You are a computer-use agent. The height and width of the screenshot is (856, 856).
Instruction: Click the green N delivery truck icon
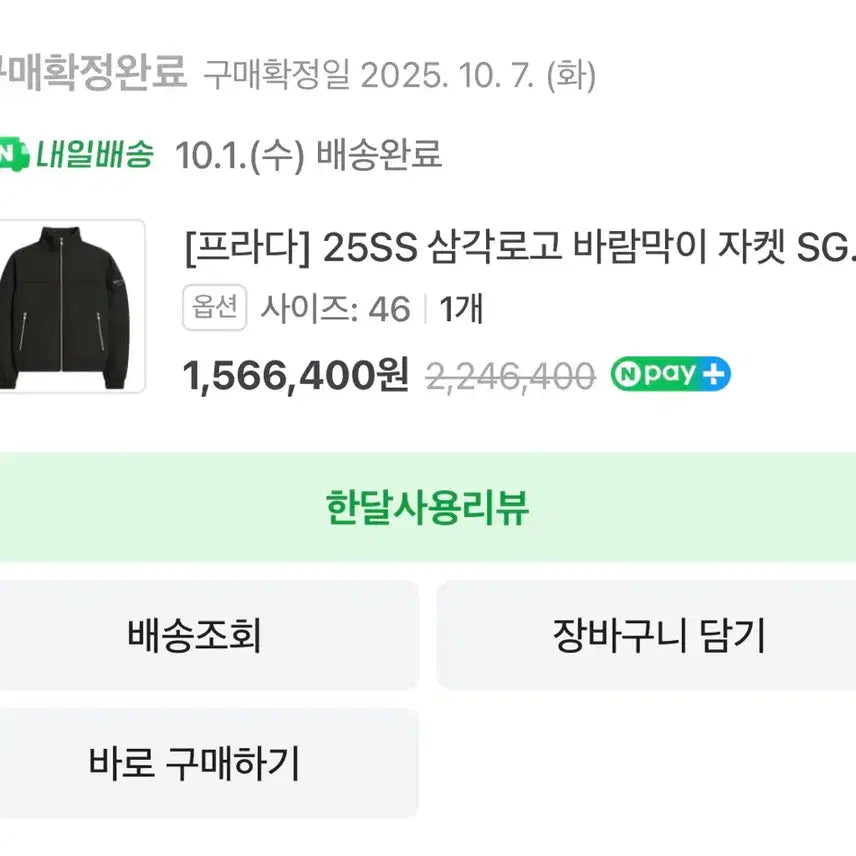[10, 156]
